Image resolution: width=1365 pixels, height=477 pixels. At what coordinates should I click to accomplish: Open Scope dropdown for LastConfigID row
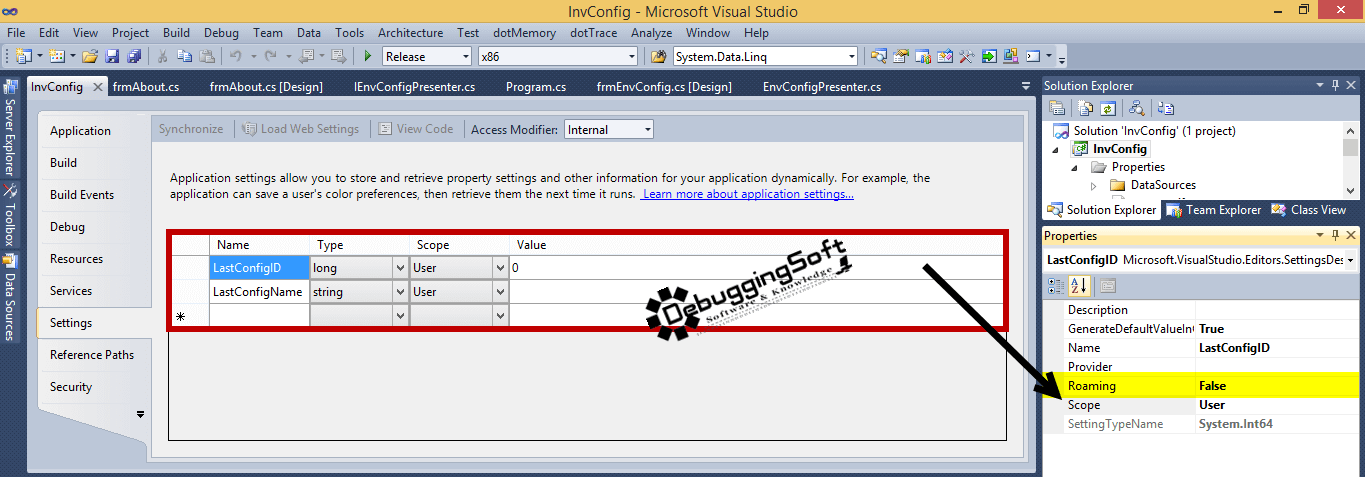(x=500, y=268)
